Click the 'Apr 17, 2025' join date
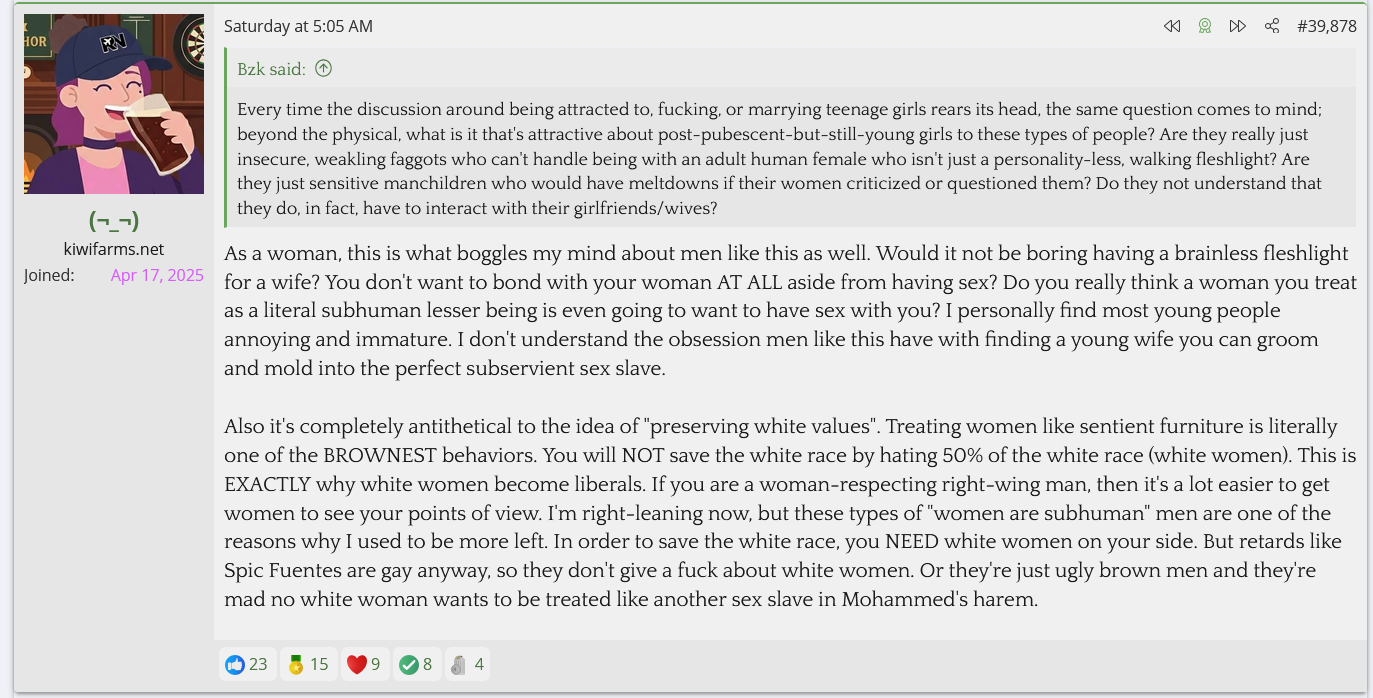 point(157,275)
